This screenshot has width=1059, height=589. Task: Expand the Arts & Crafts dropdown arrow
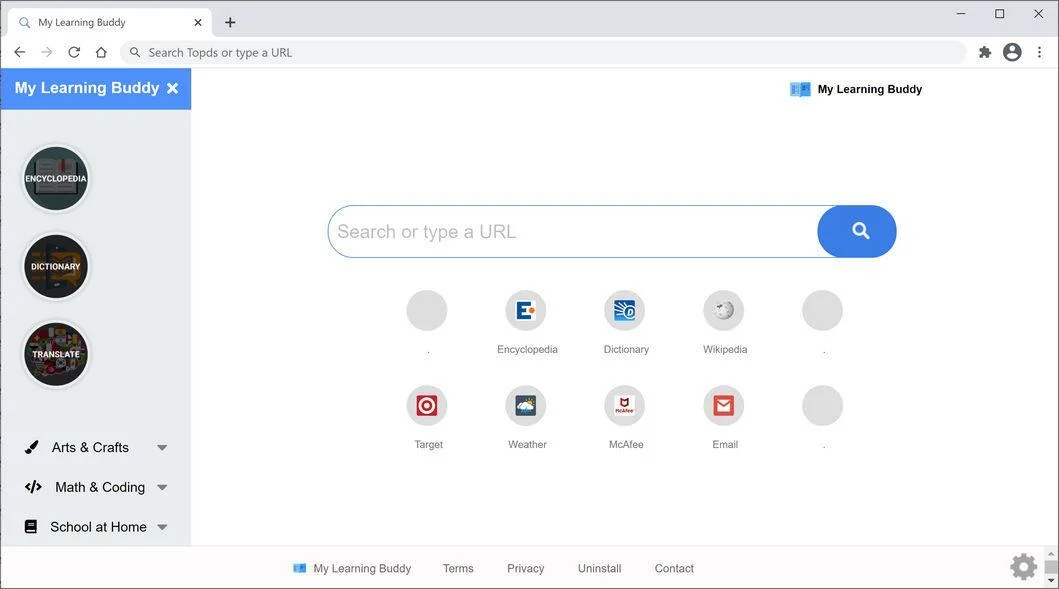(x=162, y=448)
